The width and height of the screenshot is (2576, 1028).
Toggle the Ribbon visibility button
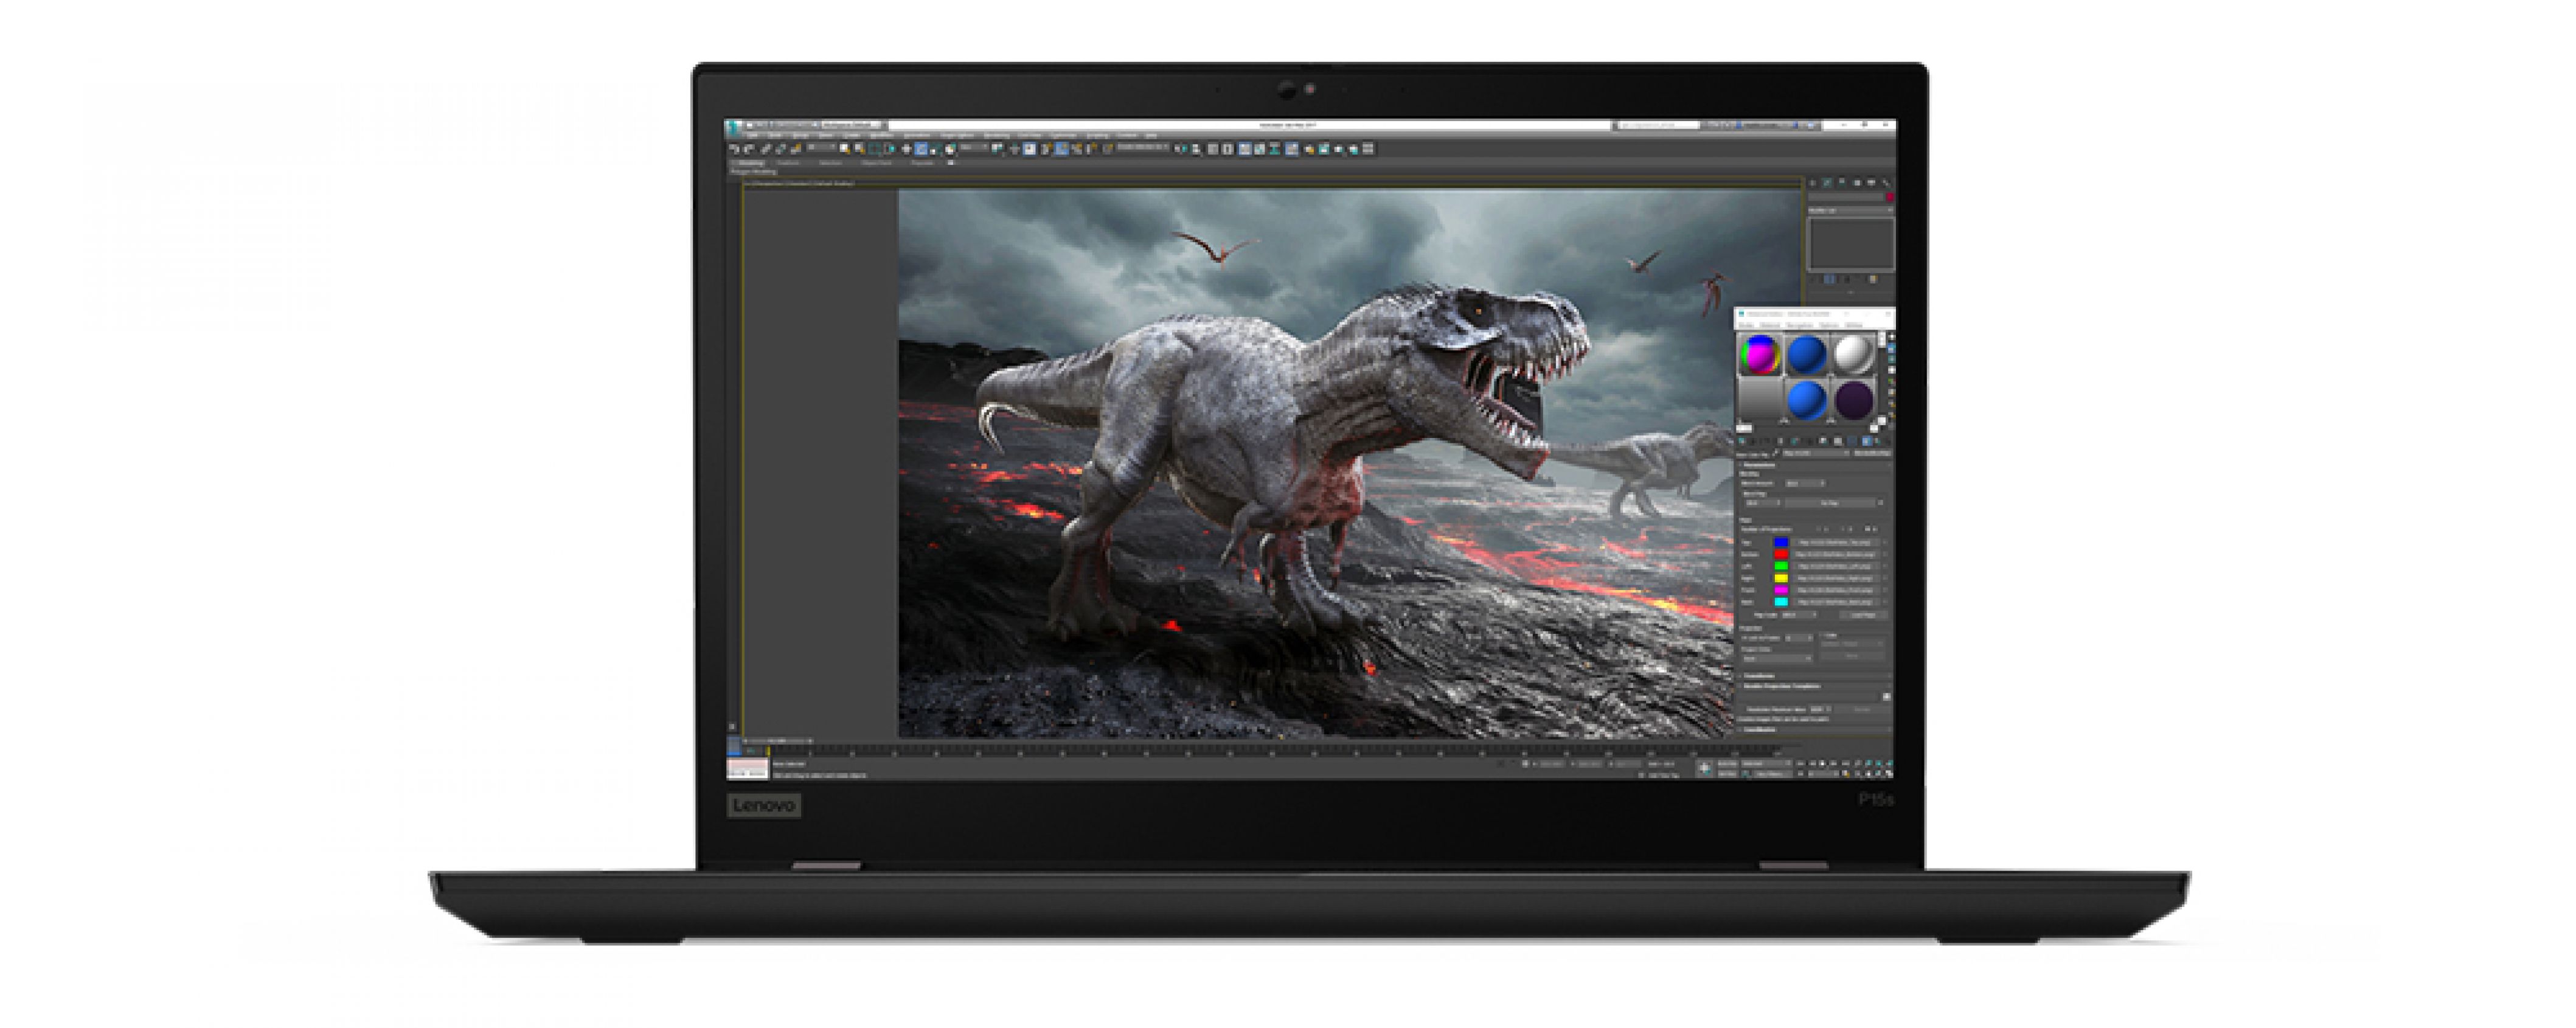point(1244,149)
